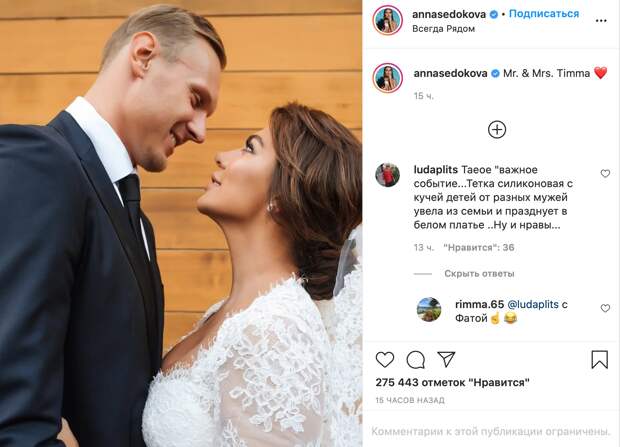This screenshot has width=620, height=447.
Task: Share post via paper plane icon
Action: click(446, 359)
